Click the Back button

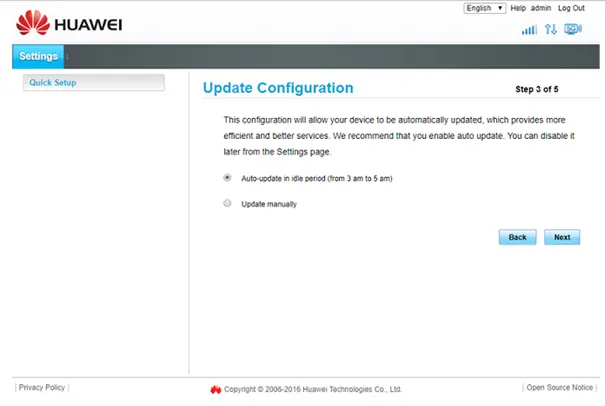[x=517, y=237]
